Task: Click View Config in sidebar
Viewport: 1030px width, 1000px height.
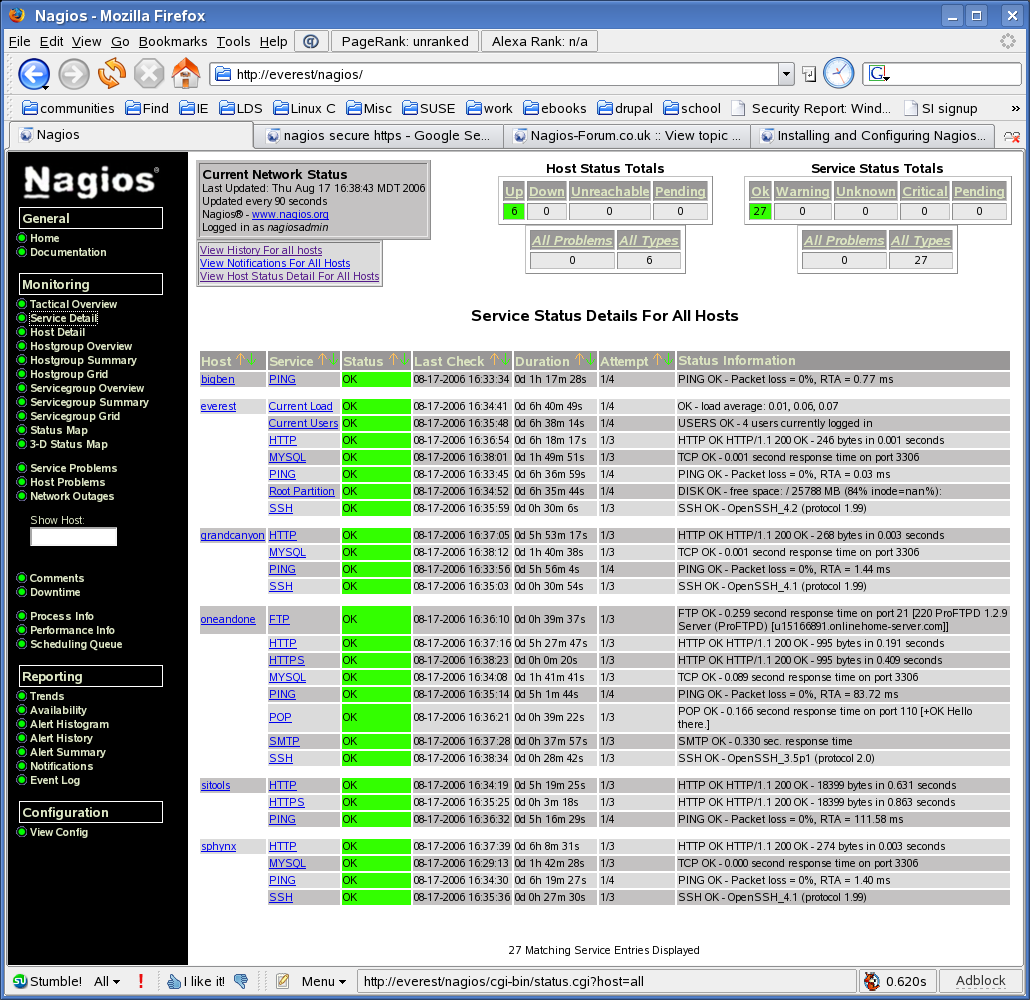Action: coord(58,832)
